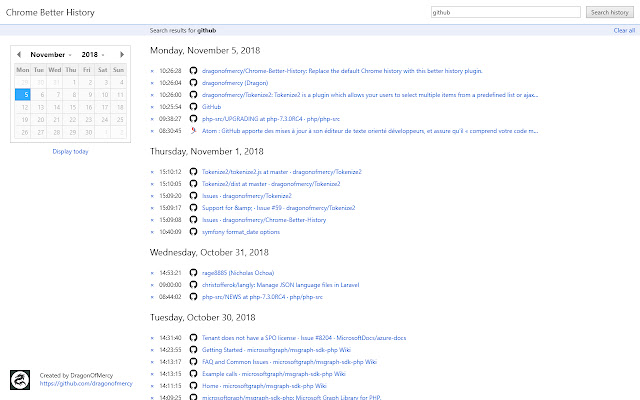Delete the 08:44:02 history entry
640x400 pixels.
click(152, 297)
